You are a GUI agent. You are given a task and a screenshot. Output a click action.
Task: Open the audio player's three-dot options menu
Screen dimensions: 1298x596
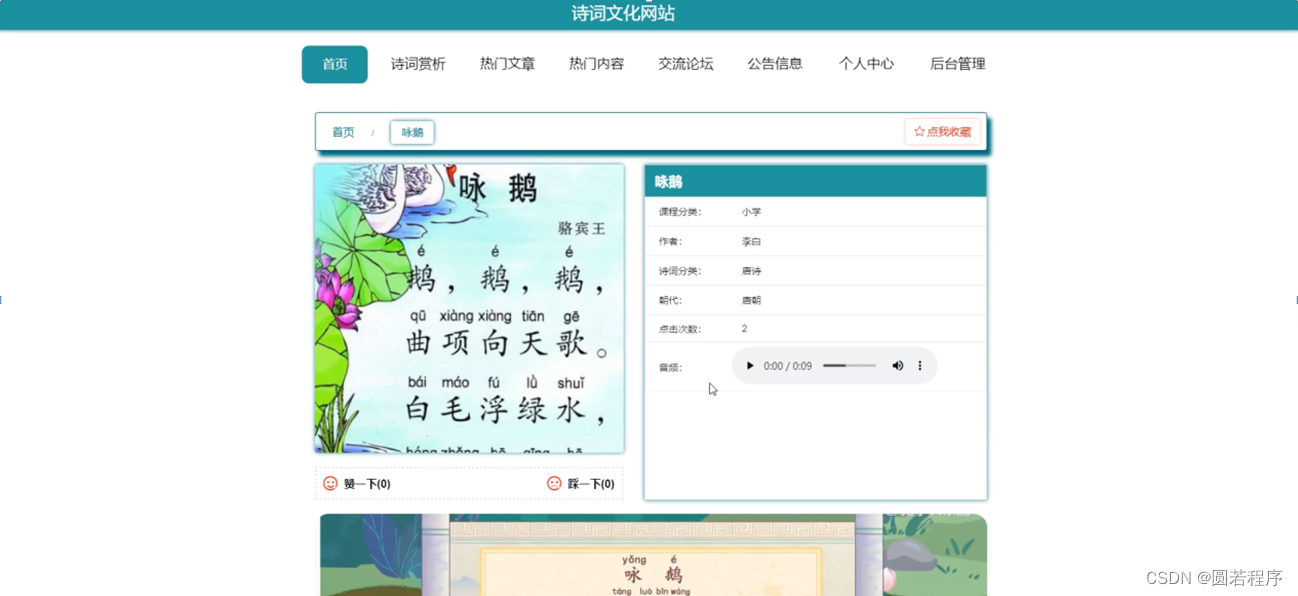tap(919, 365)
